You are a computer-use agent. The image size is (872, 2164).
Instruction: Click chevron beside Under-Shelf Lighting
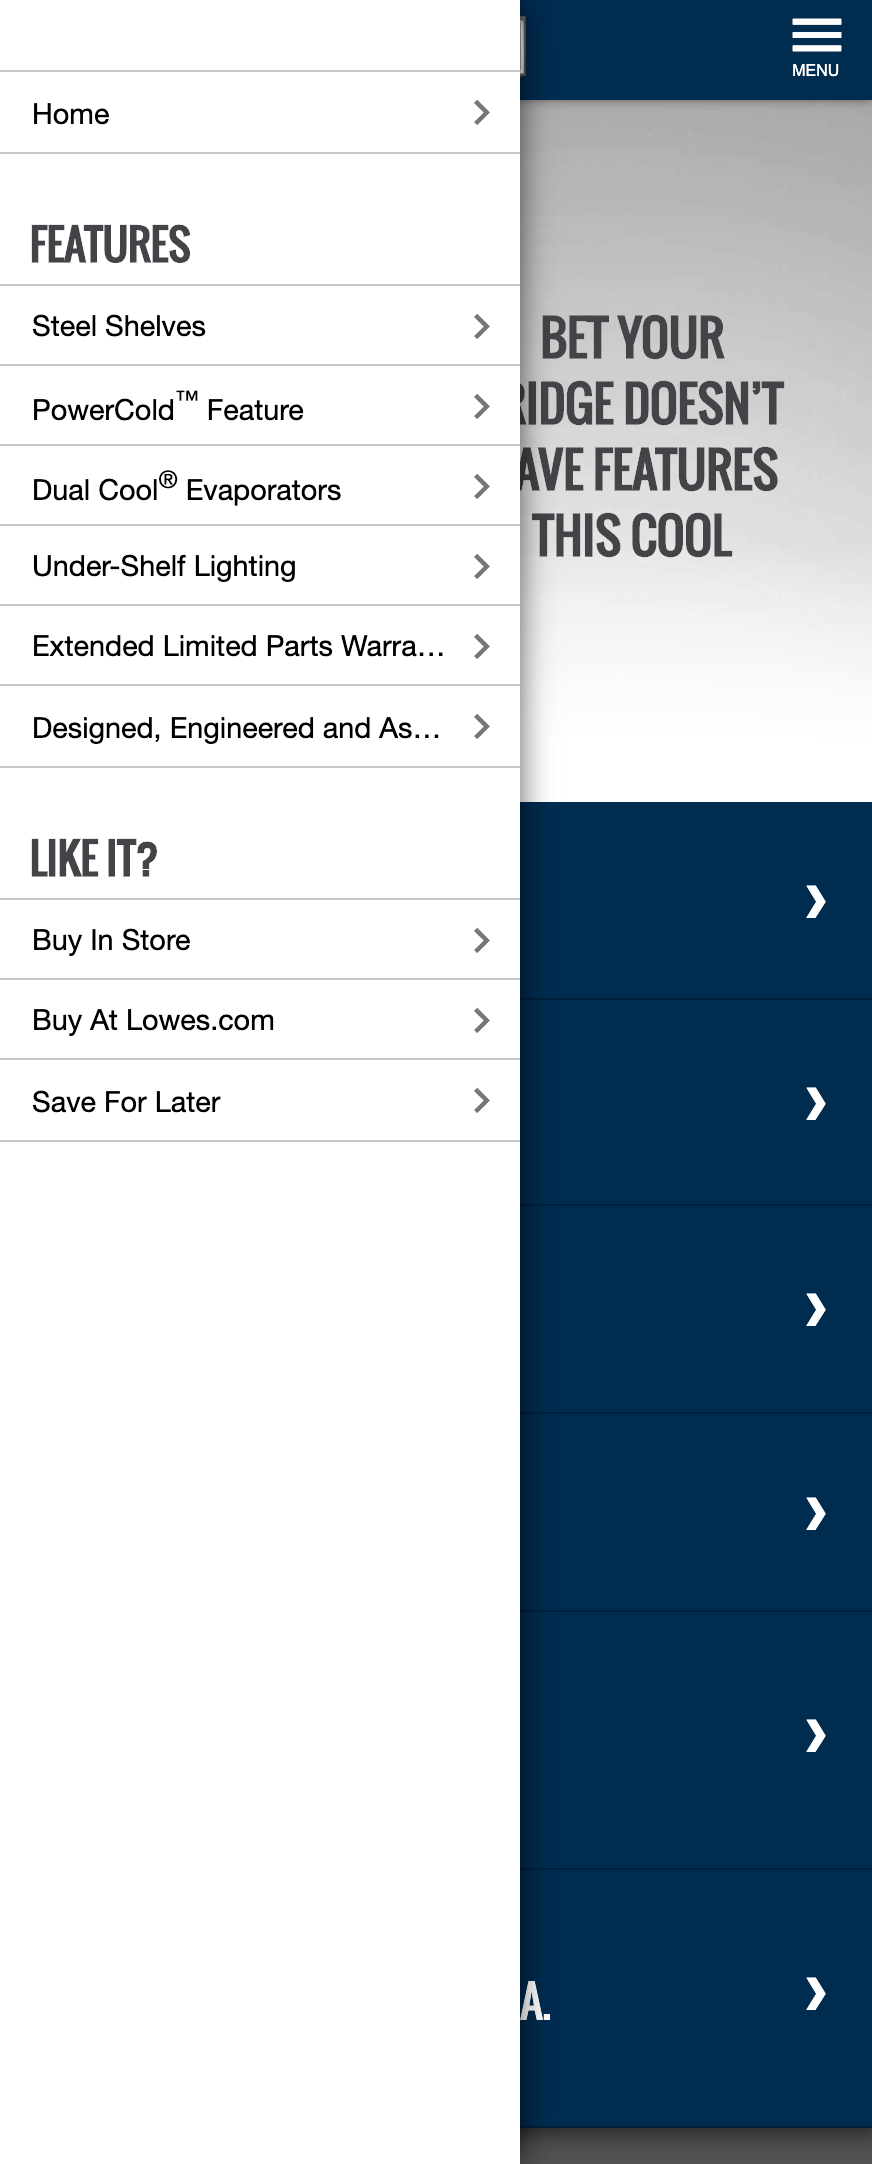click(x=481, y=567)
